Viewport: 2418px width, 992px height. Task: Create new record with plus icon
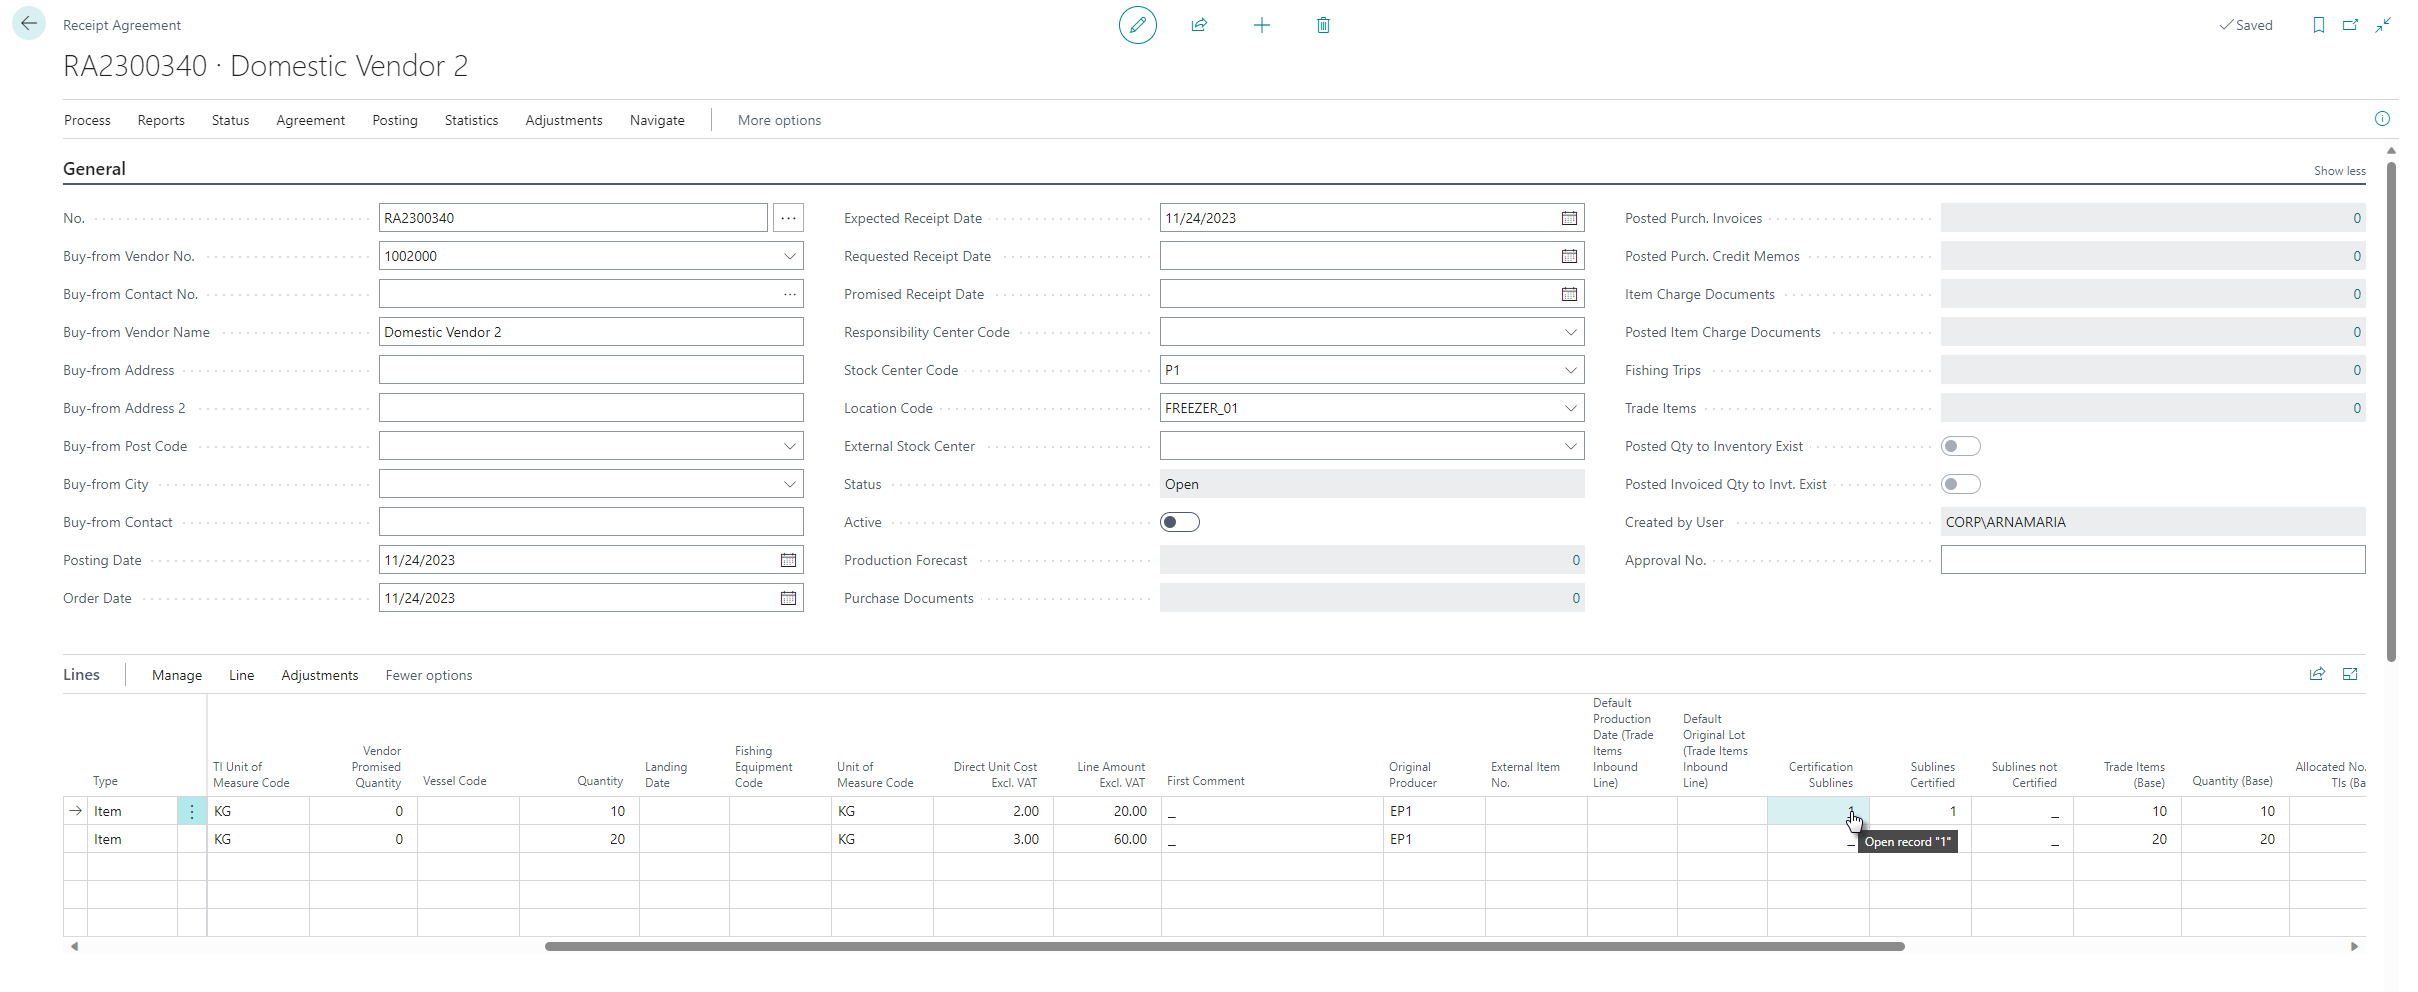tap(1261, 25)
